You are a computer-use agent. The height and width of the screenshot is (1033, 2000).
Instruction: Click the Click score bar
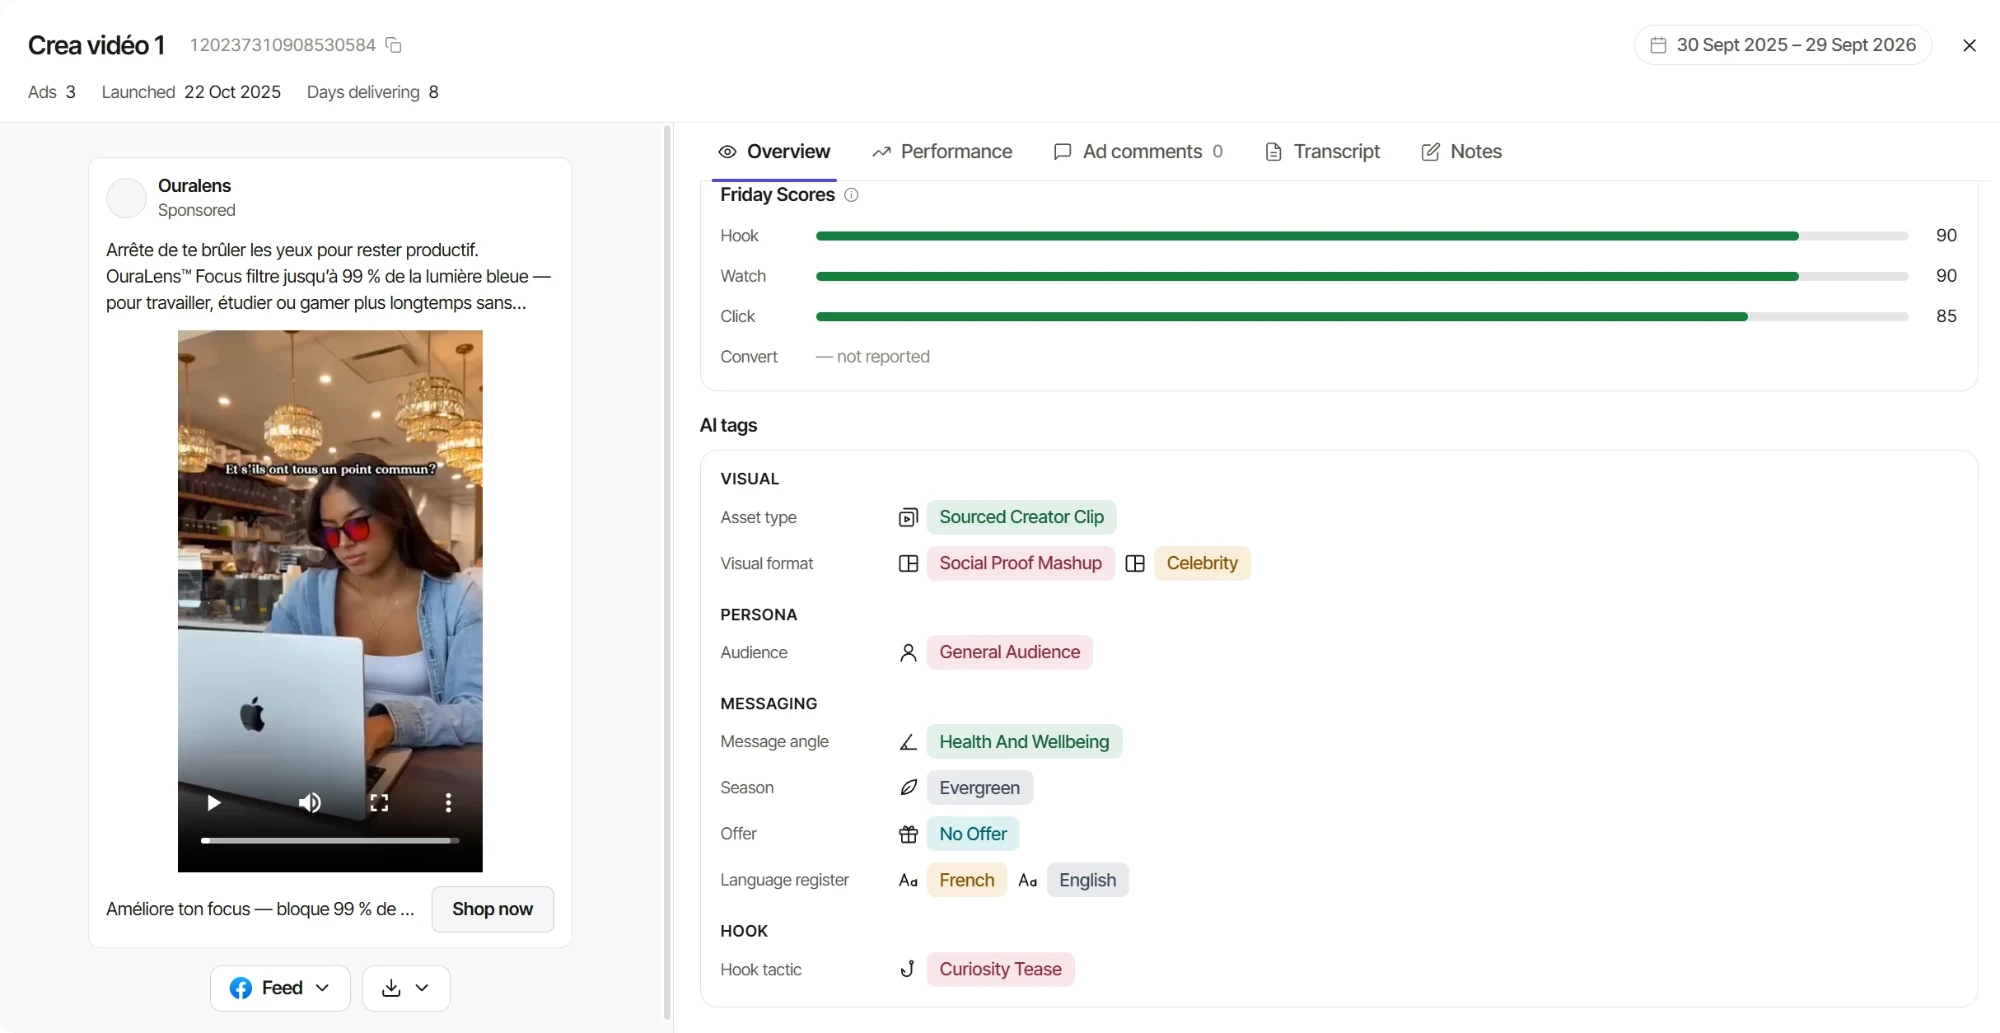pyautogui.click(x=1362, y=316)
